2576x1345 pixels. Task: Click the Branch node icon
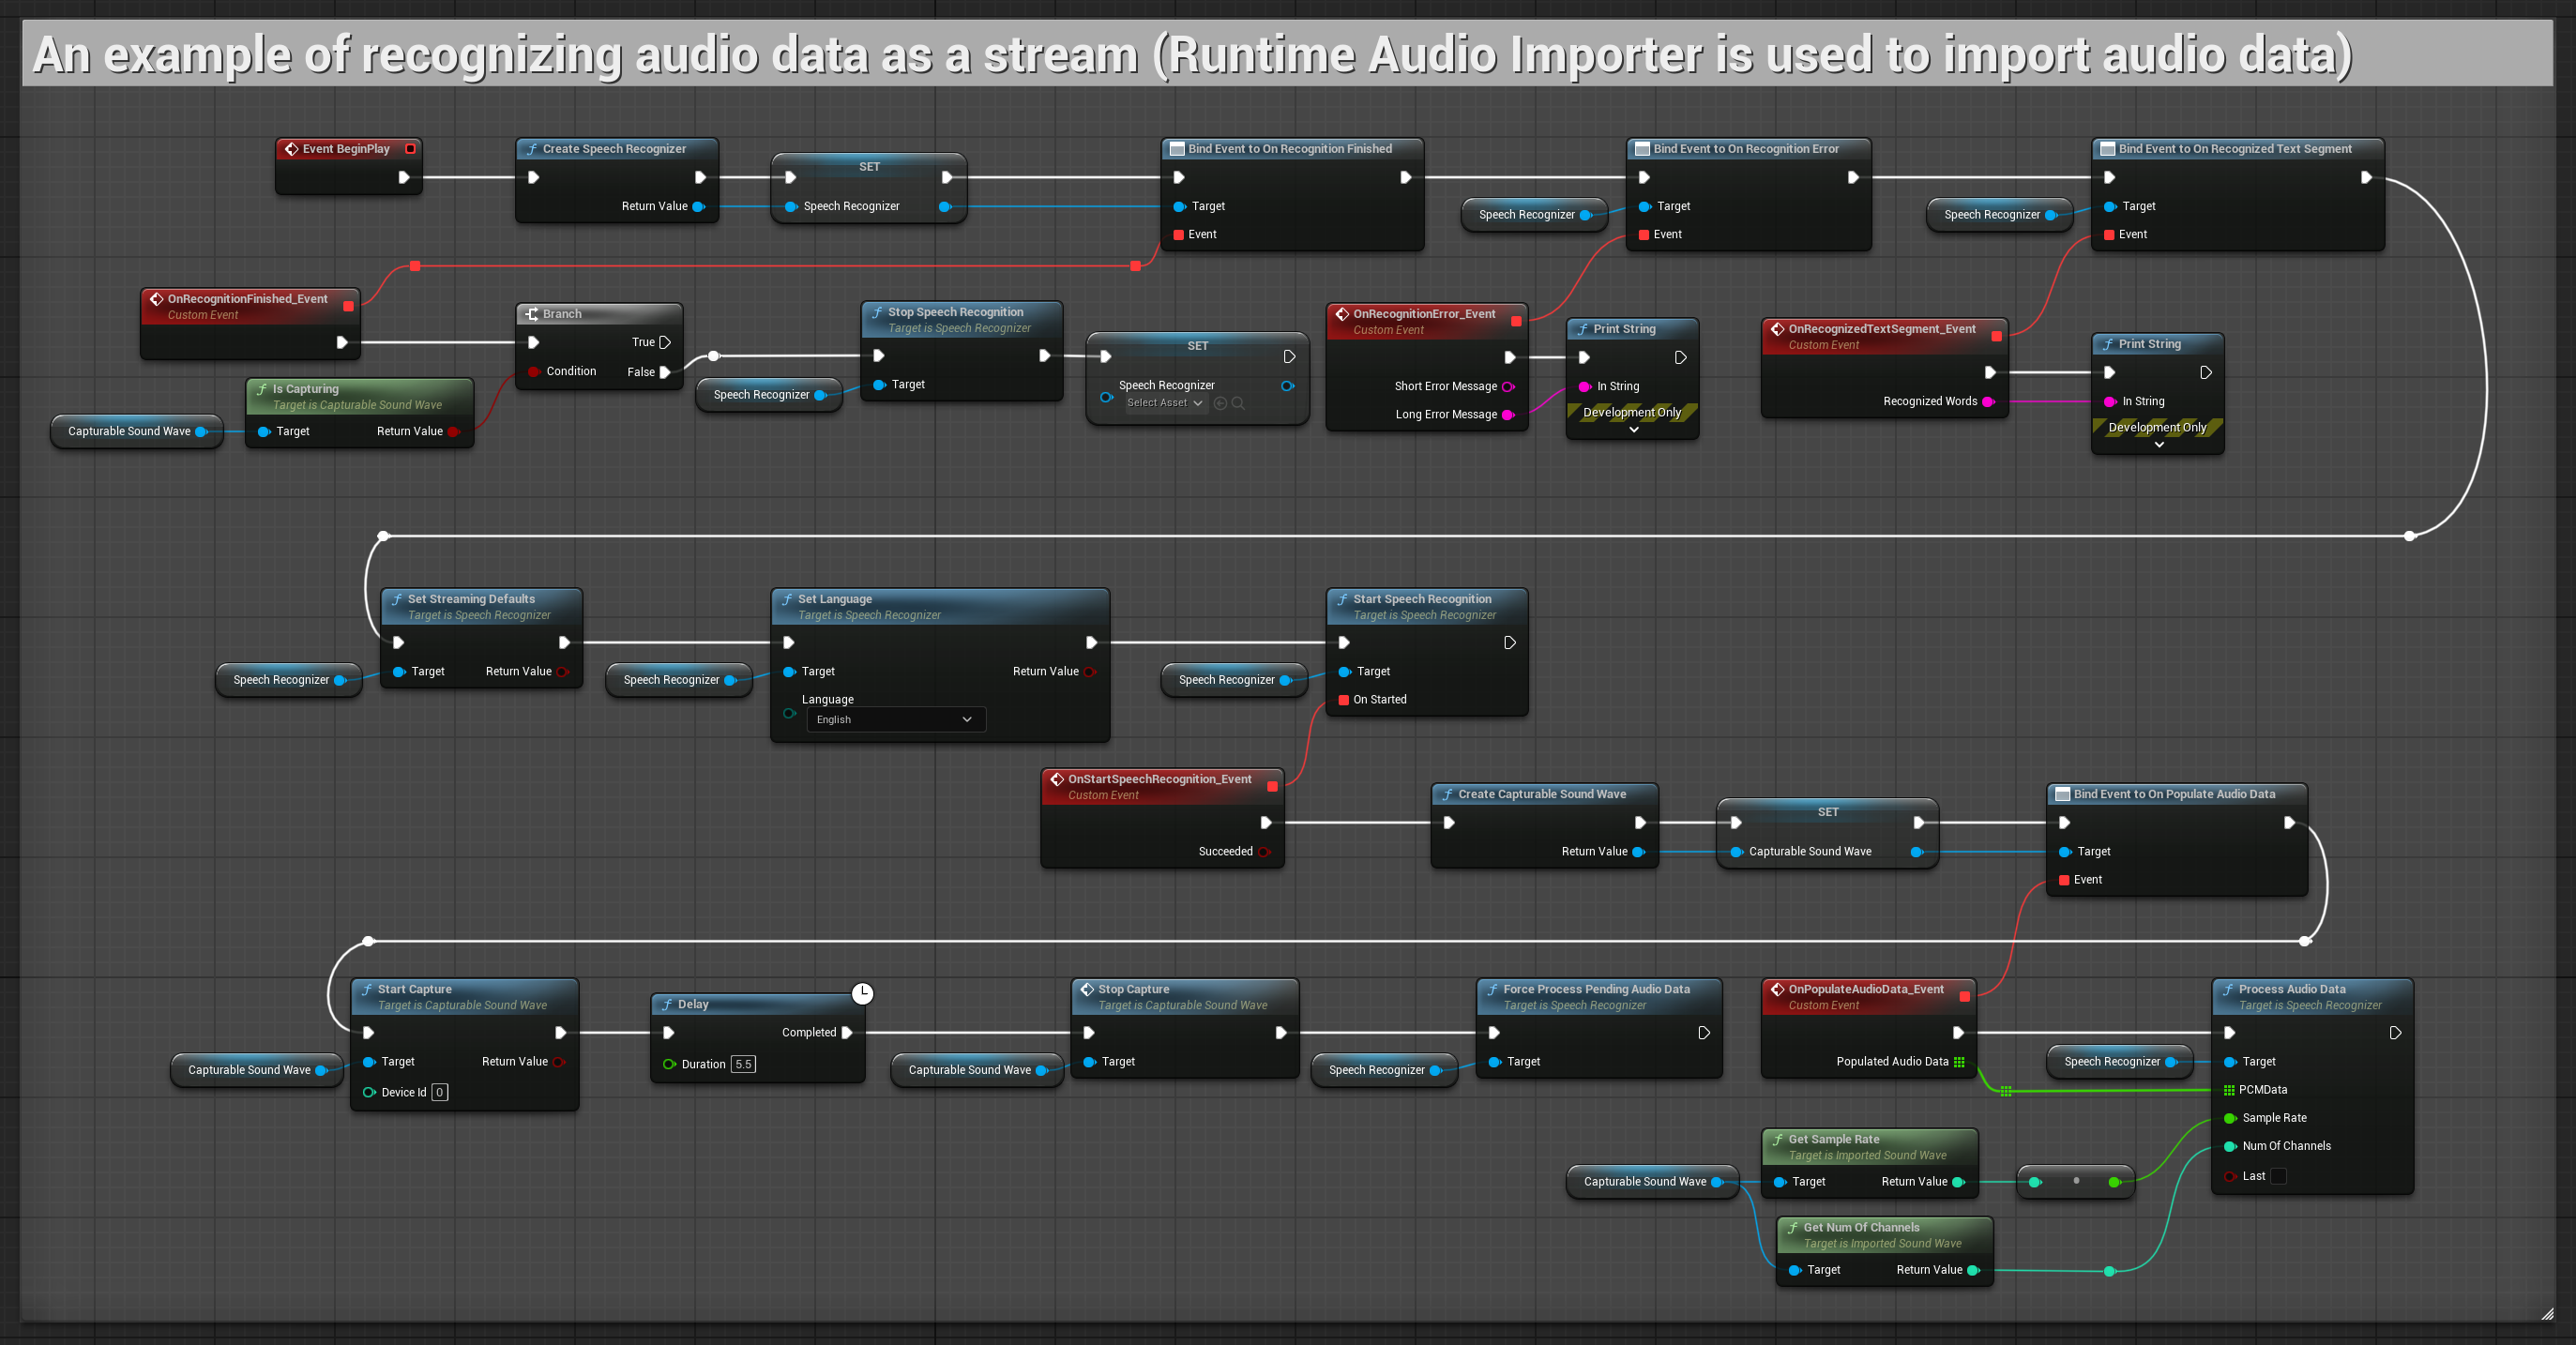click(532, 314)
